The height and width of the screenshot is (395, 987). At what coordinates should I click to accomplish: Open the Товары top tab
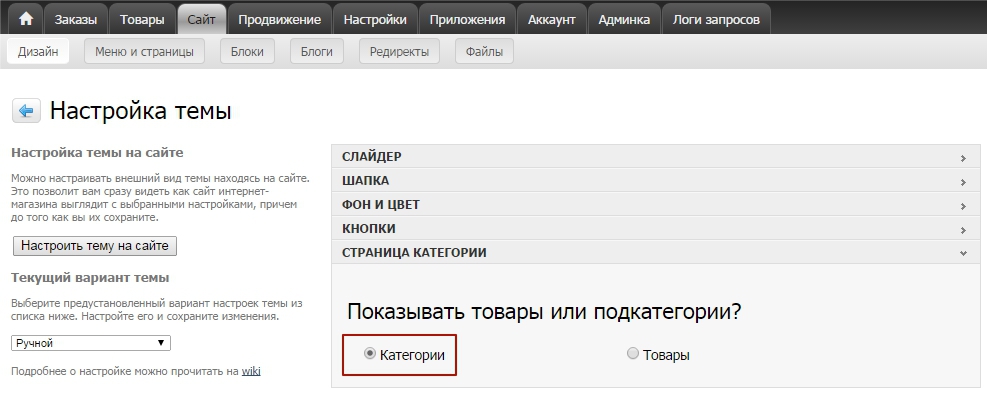pos(142,19)
